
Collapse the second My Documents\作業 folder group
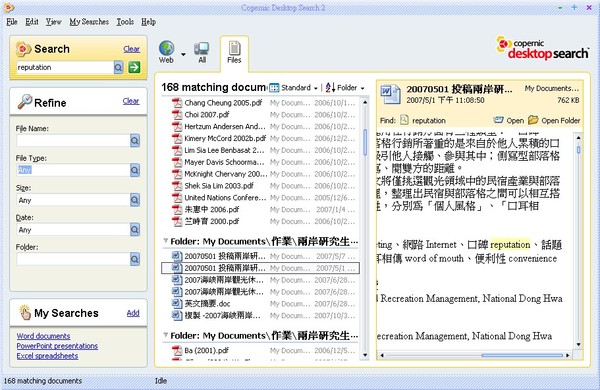coord(166,335)
